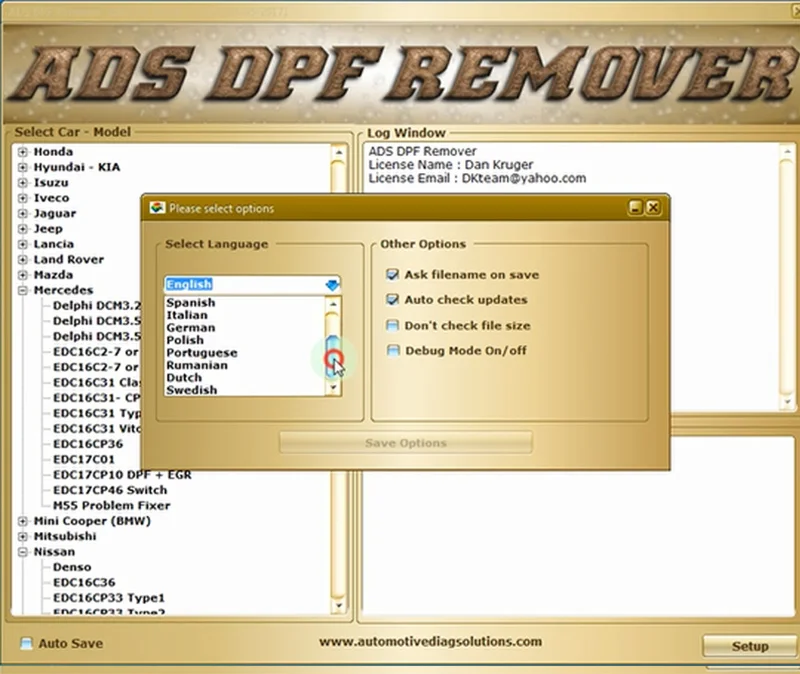Click the Save Options button
800x674 pixels.
(x=406, y=443)
